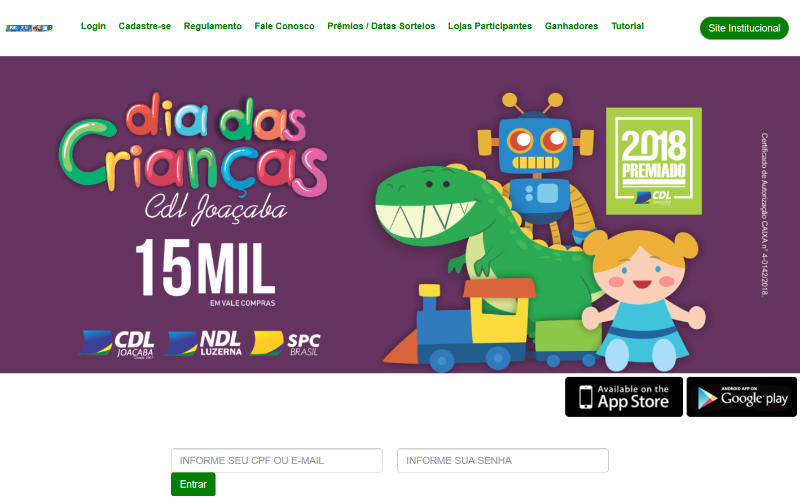The height and width of the screenshot is (504, 800).
Task: Click the small site logo in header
Action: (x=29, y=28)
